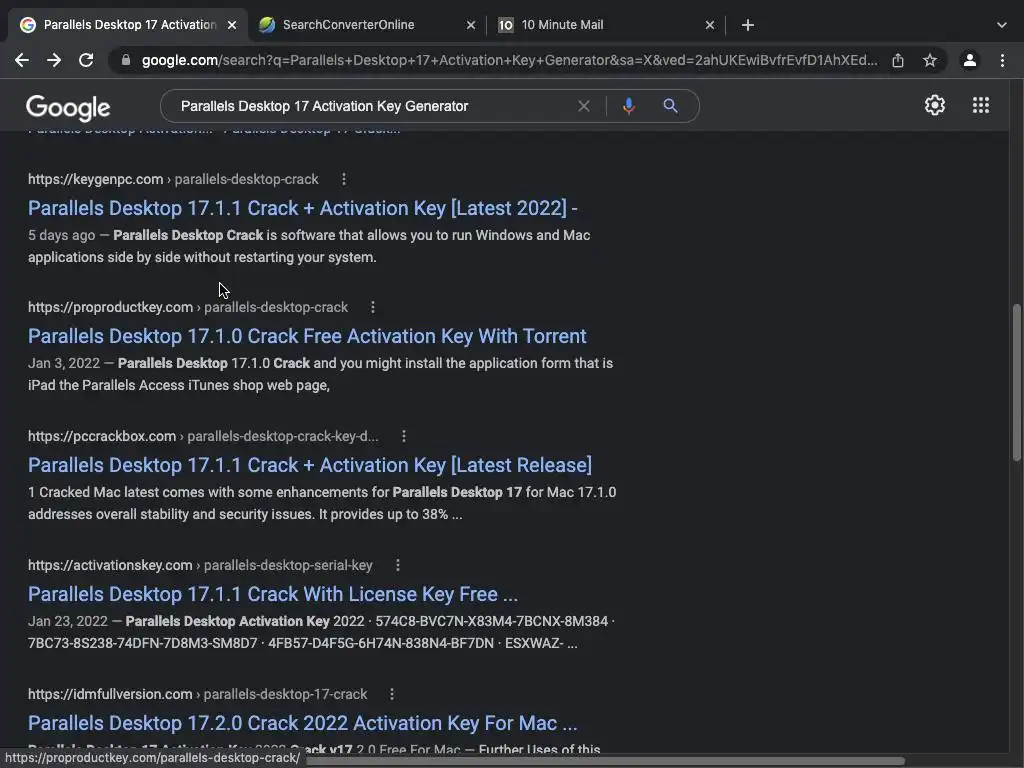Open 'Crack With License Key Free' result

point(273,594)
